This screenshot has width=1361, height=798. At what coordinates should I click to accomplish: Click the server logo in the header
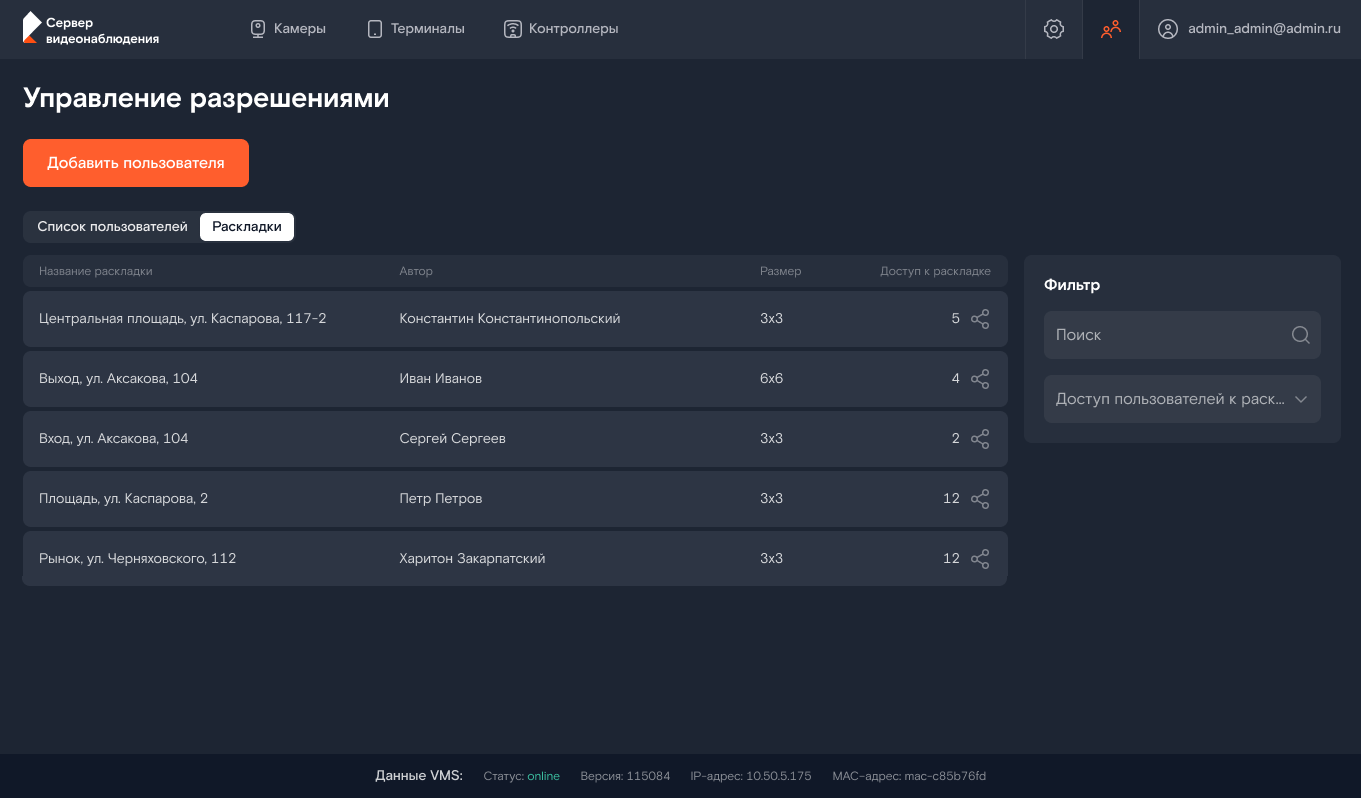[x=90, y=29]
